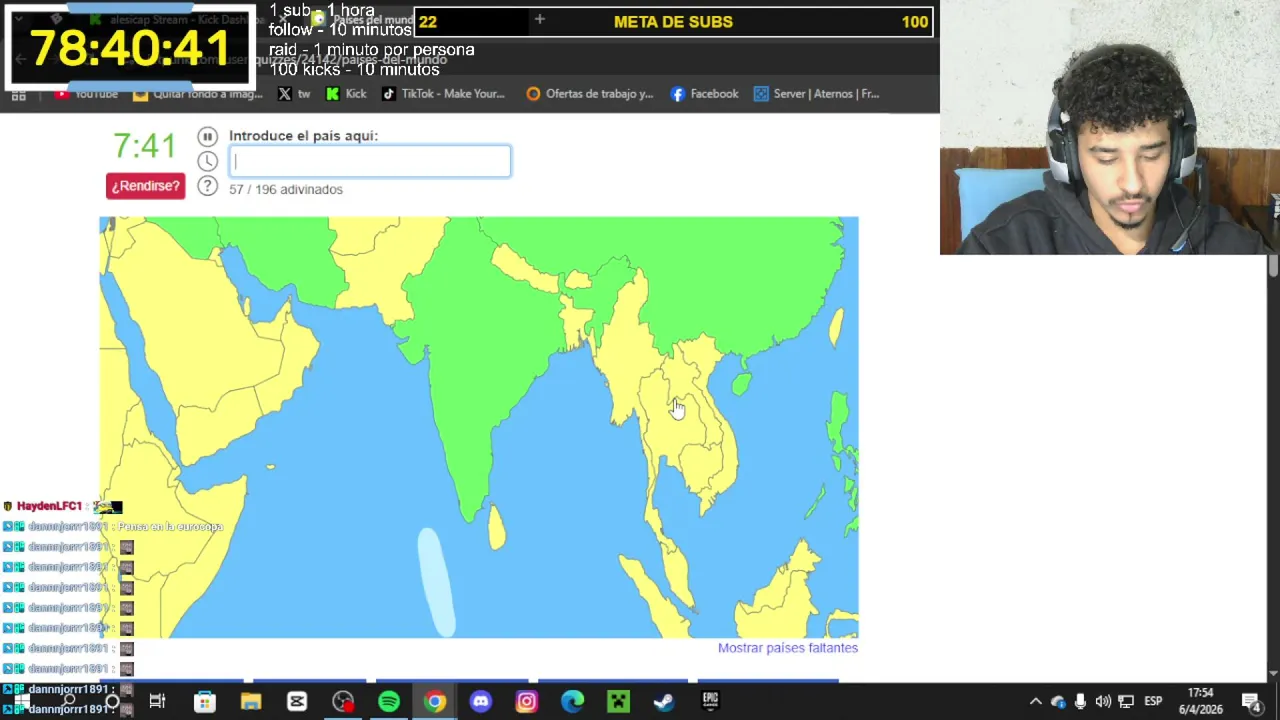The height and width of the screenshot is (720, 1280).
Task: Click the red ¿Rendirse? button
Action: point(145,186)
